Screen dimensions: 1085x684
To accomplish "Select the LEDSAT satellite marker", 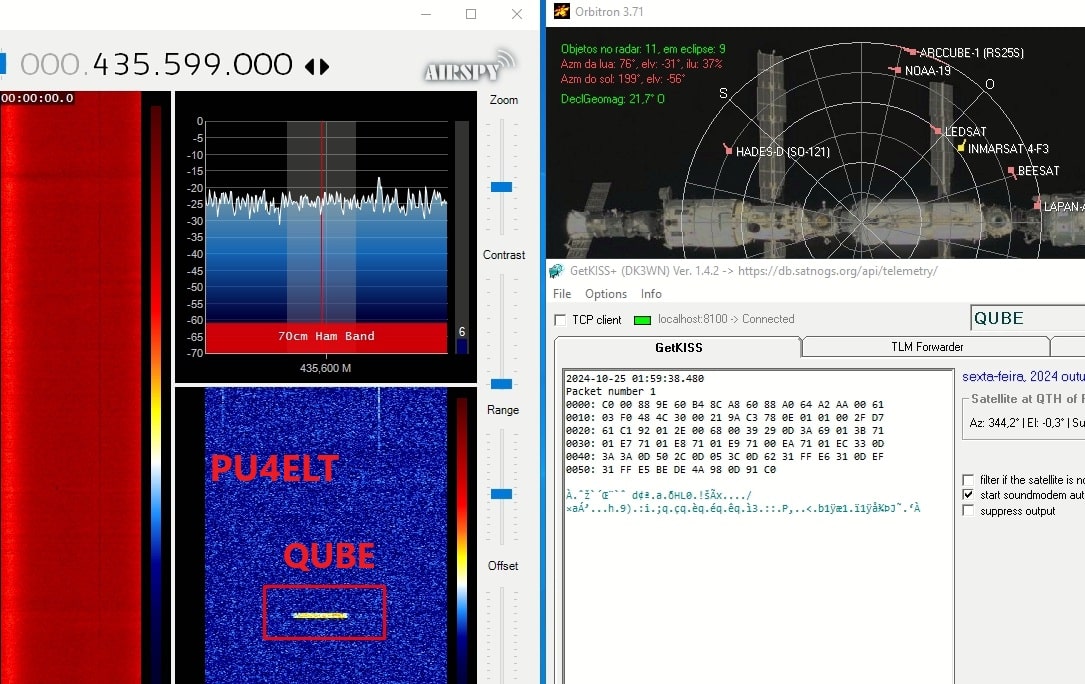I will pos(937,130).
